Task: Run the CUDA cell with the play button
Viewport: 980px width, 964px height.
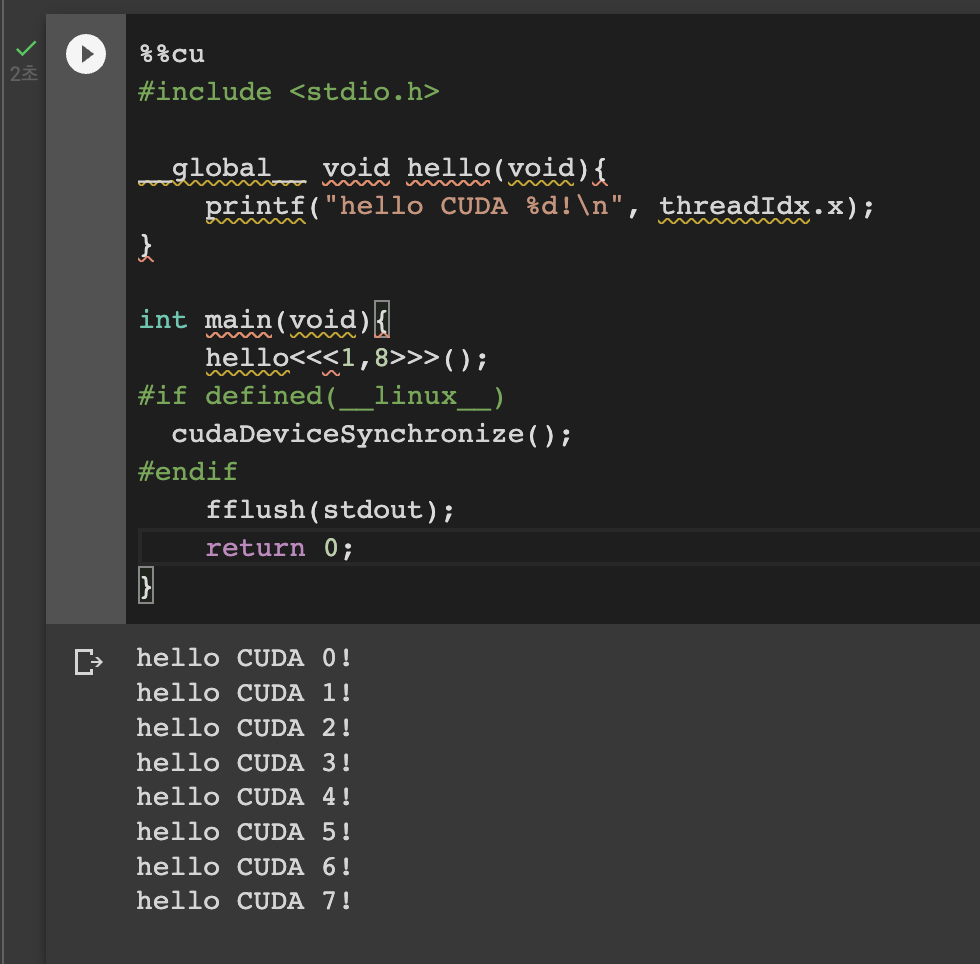Action: tap(85, 54)
